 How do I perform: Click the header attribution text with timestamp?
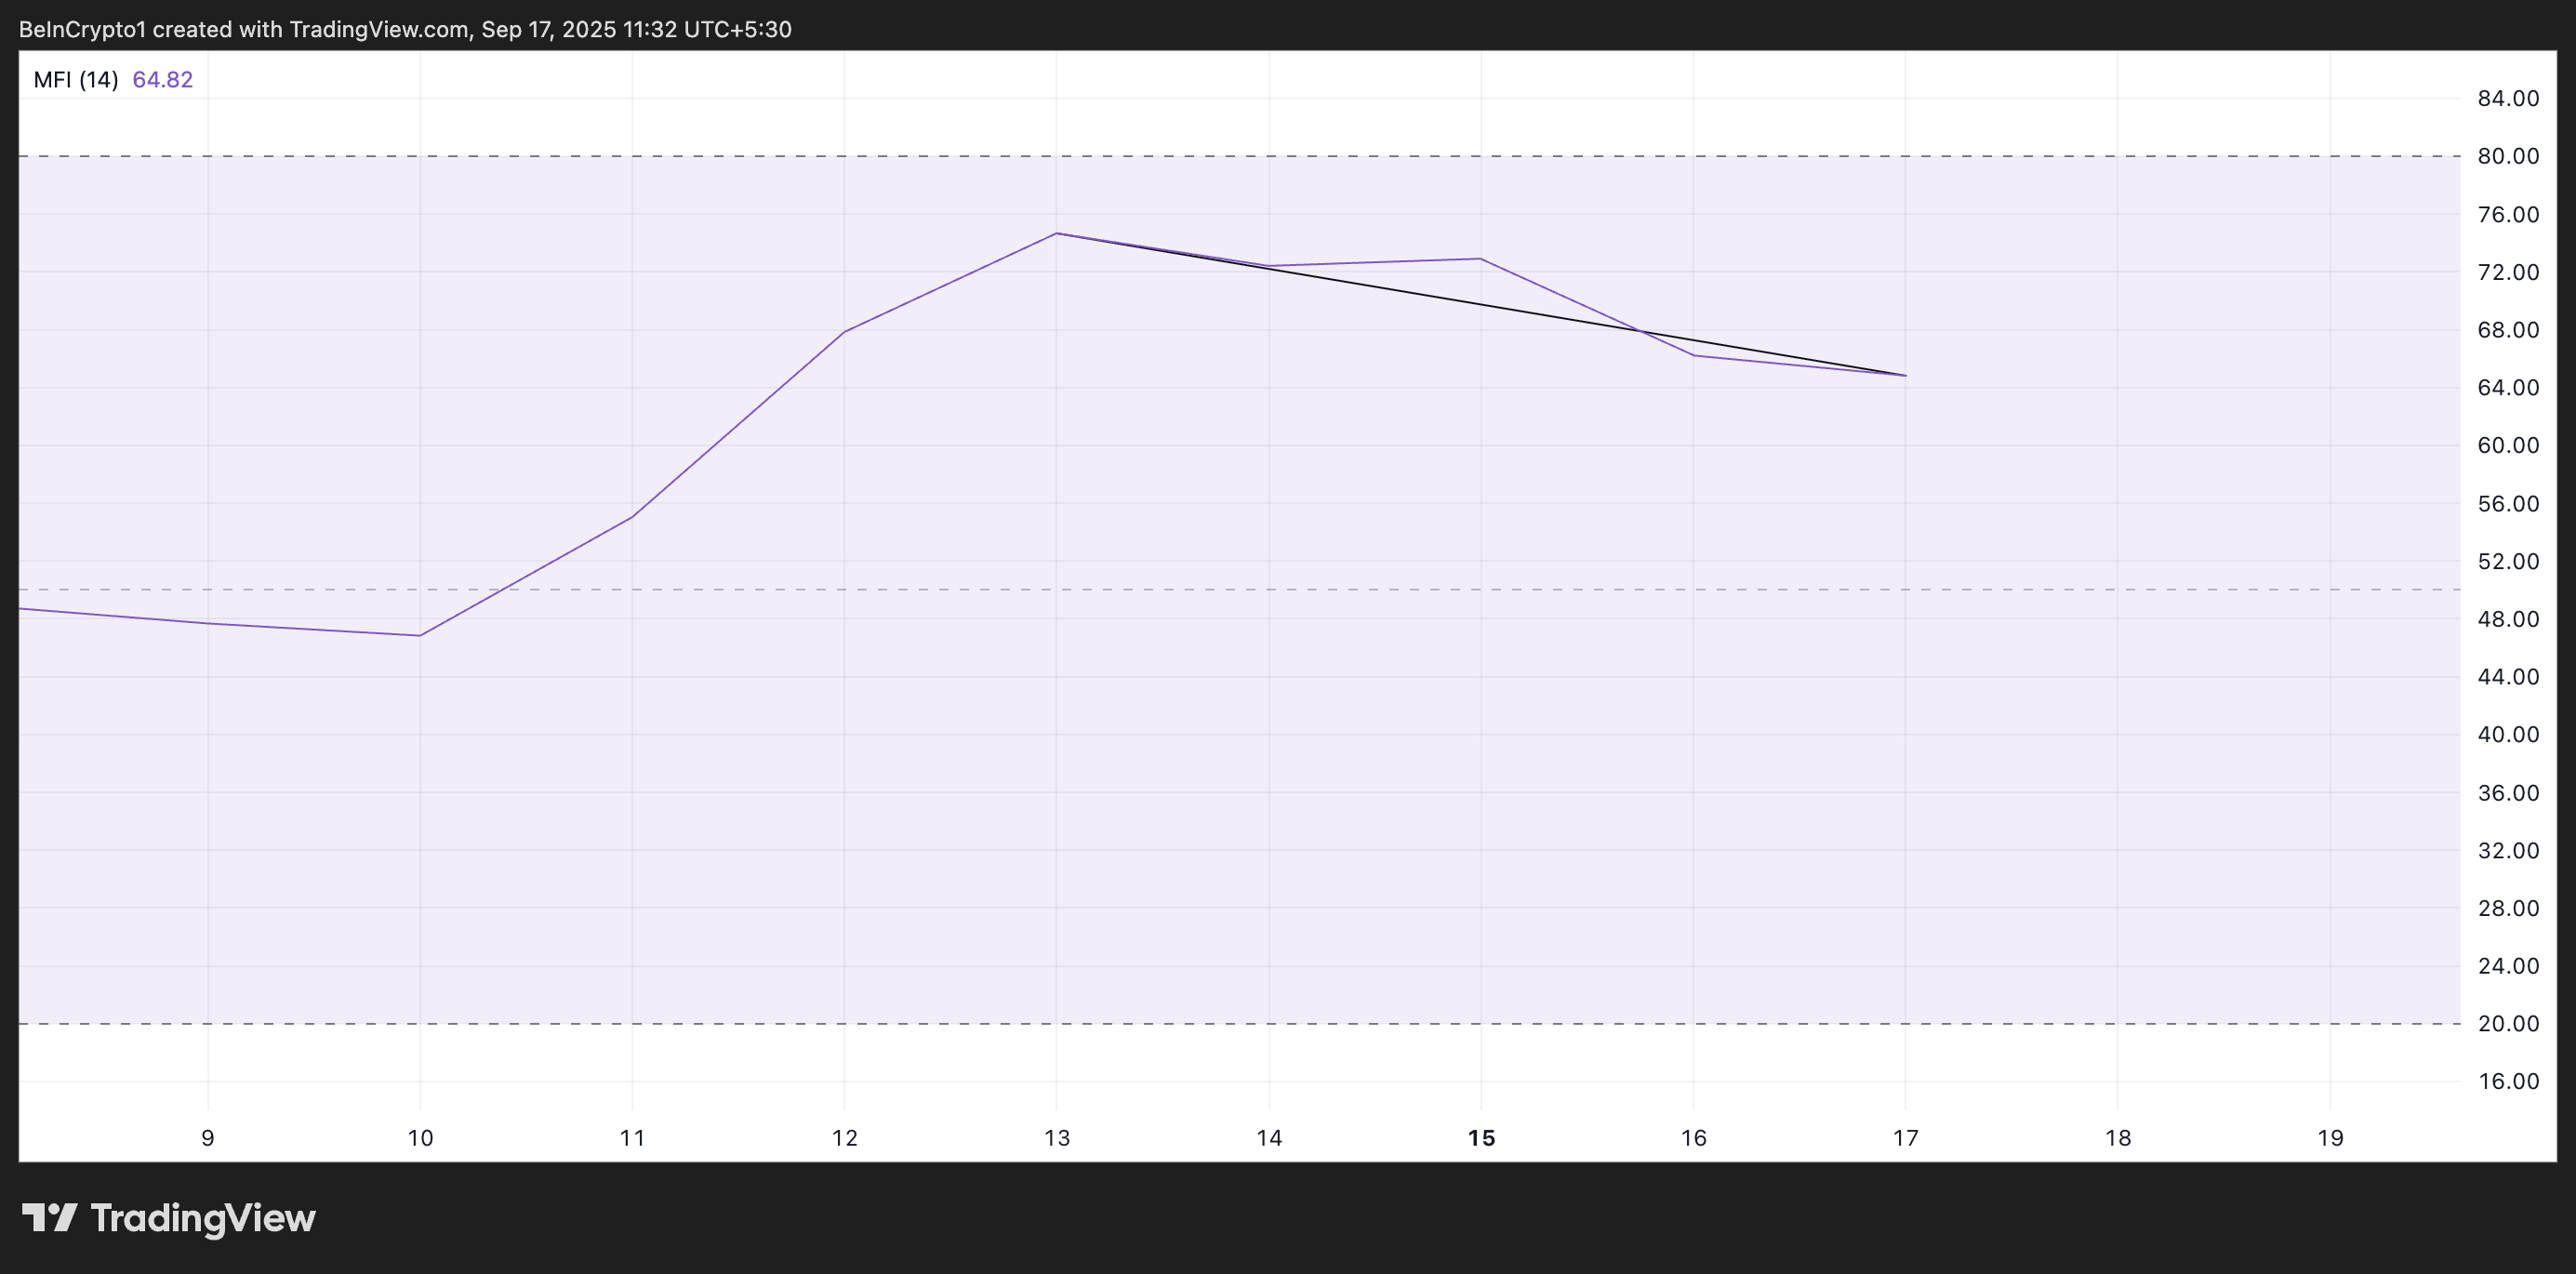pyautogui.click(x=405, y=29)
